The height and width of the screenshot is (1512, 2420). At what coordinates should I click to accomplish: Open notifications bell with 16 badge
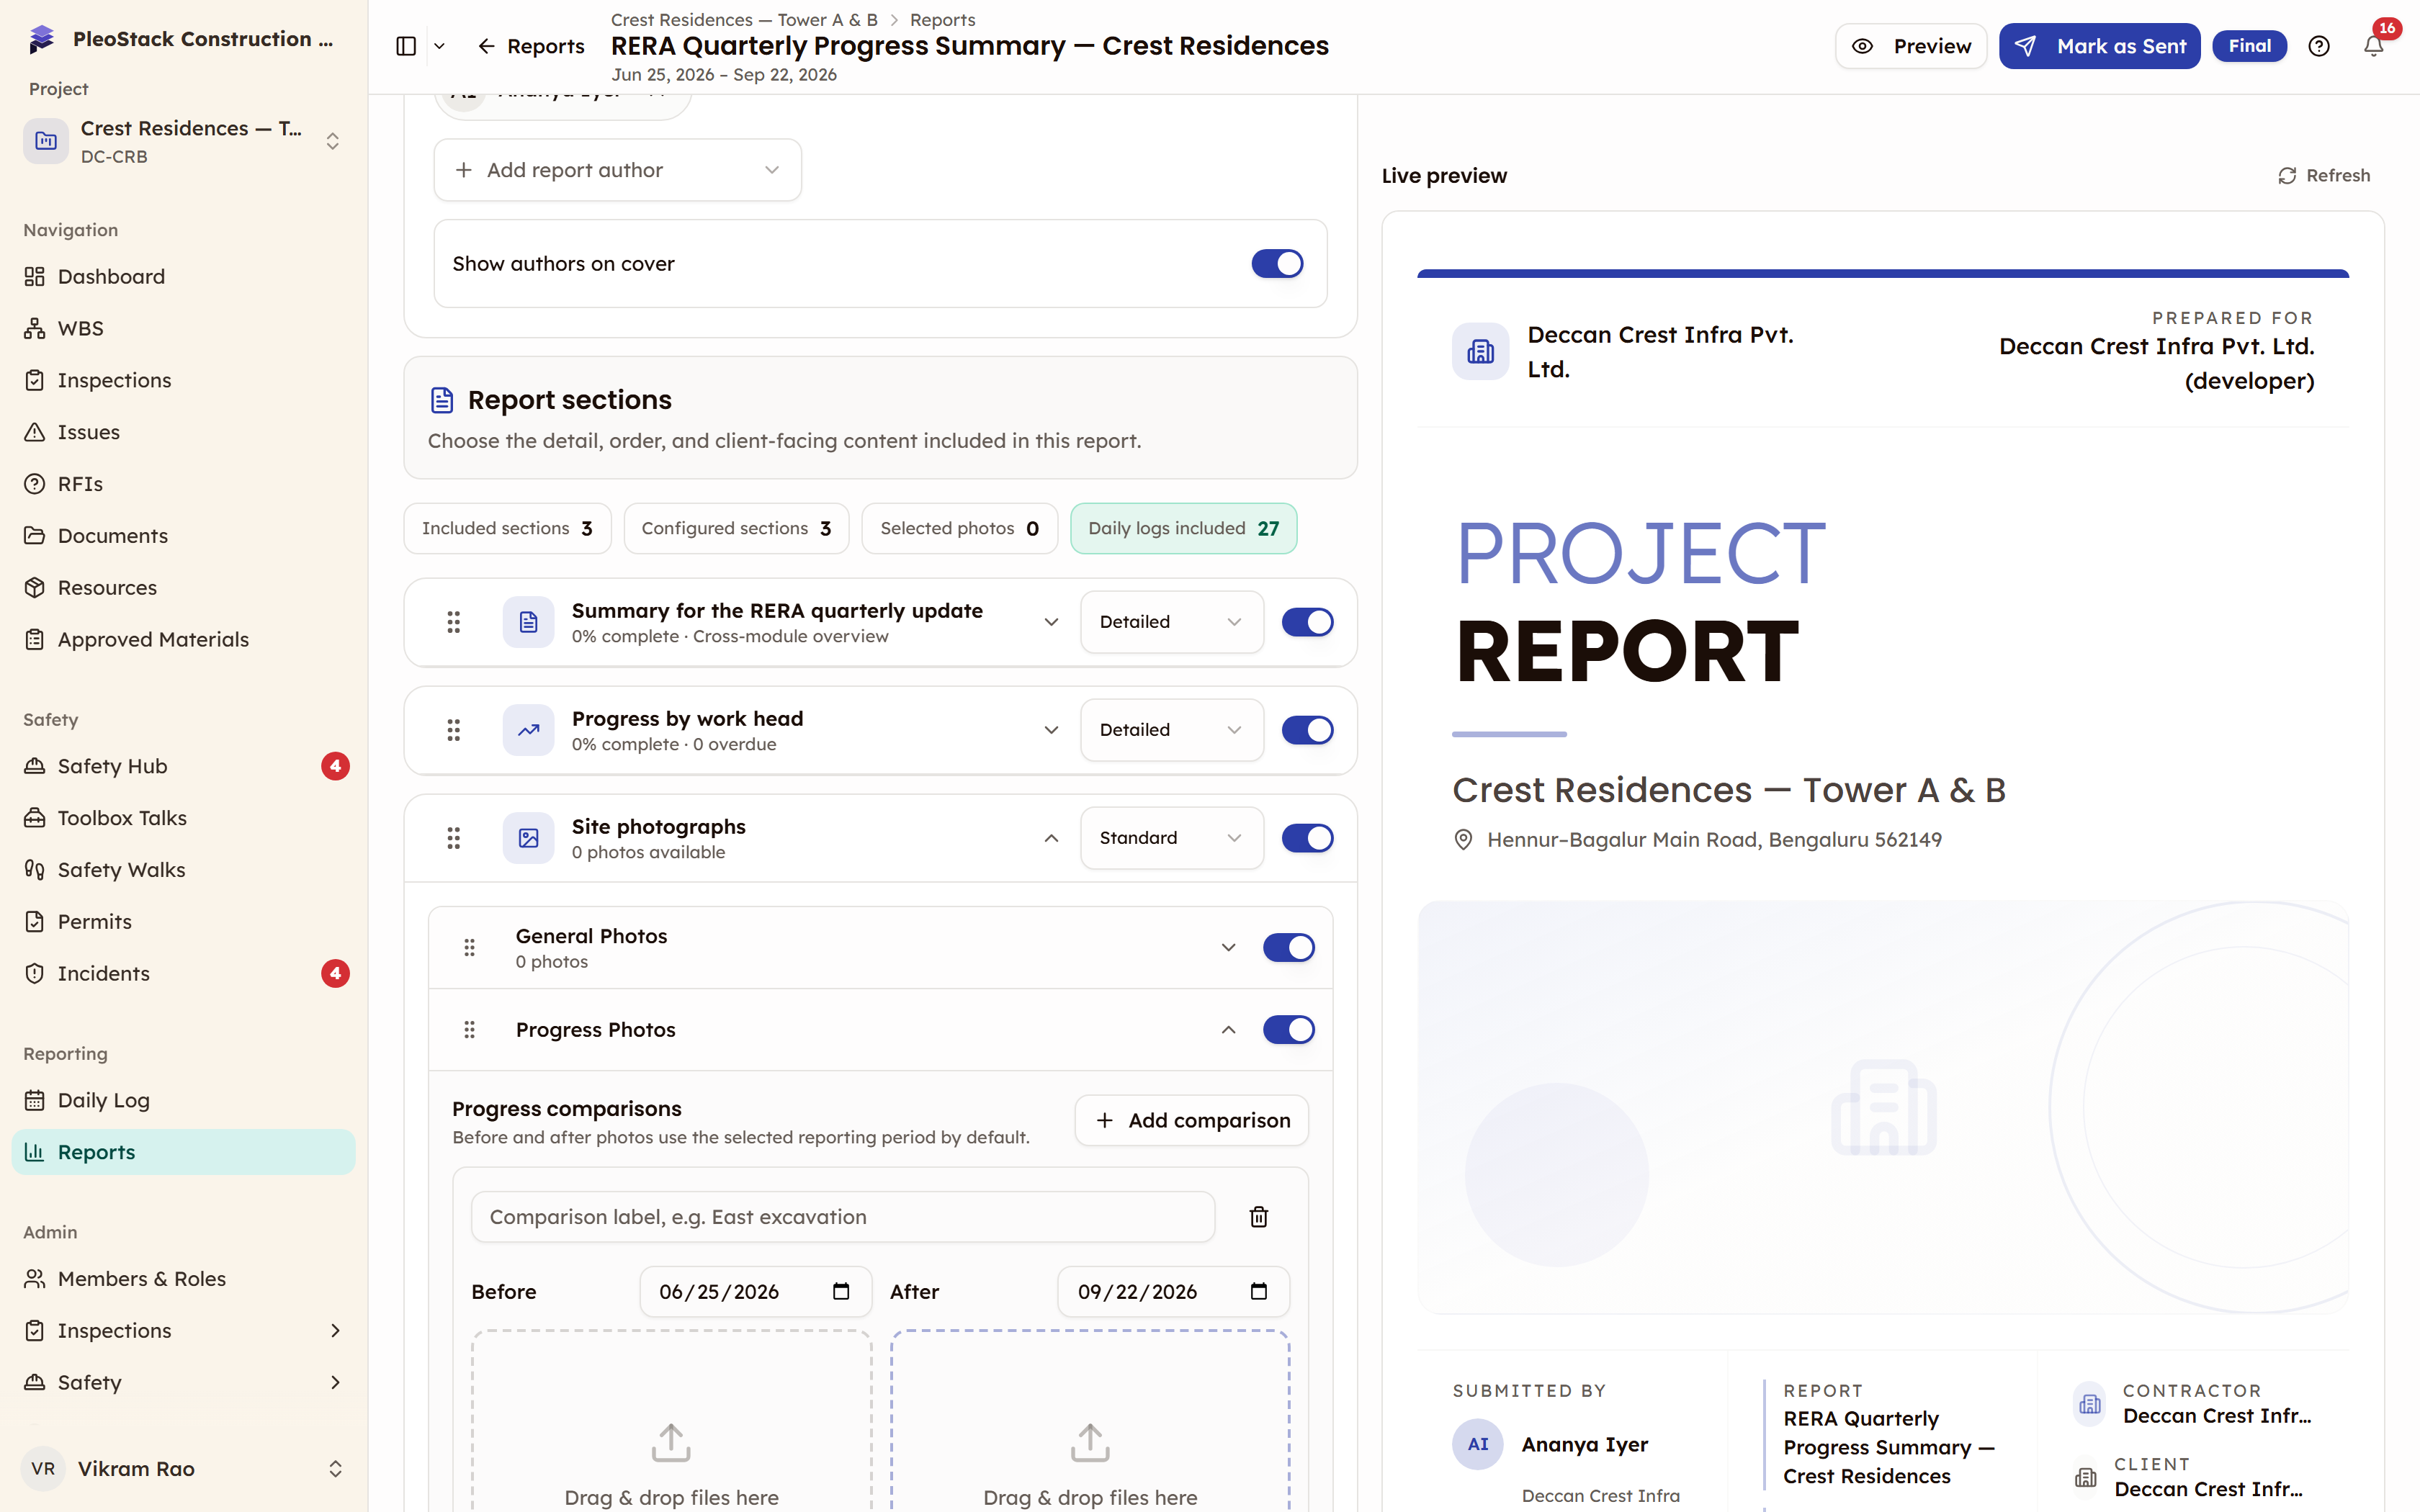[2373, 46]
